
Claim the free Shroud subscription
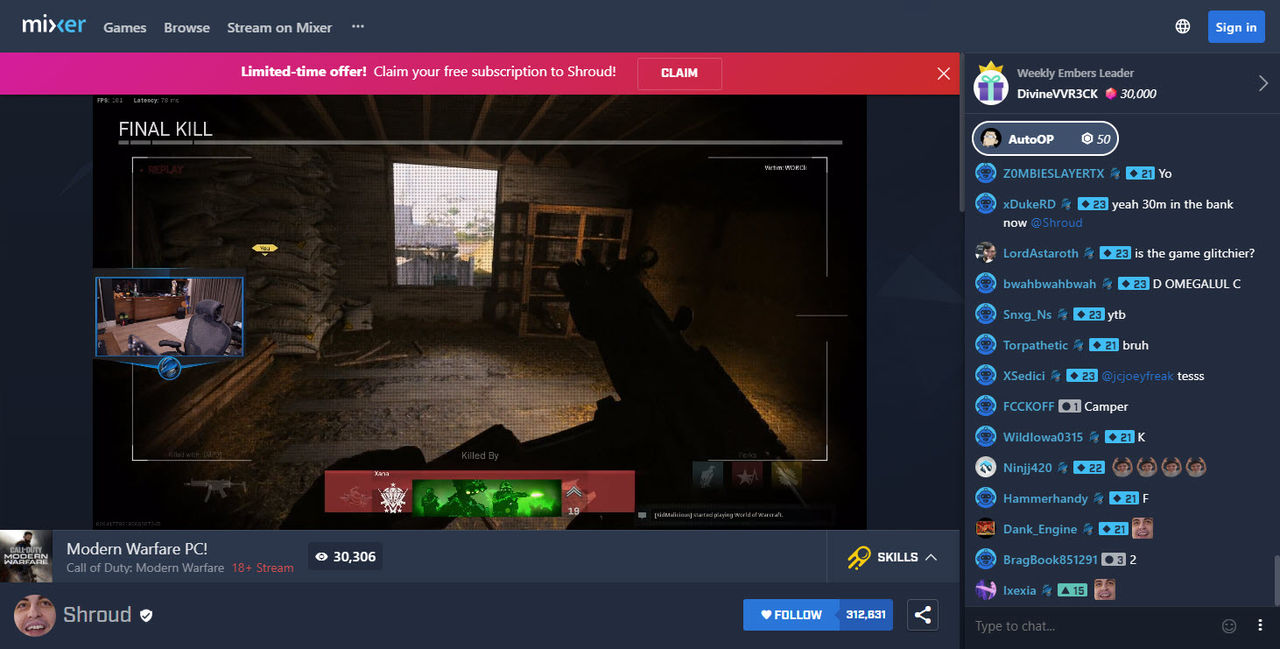679,73
